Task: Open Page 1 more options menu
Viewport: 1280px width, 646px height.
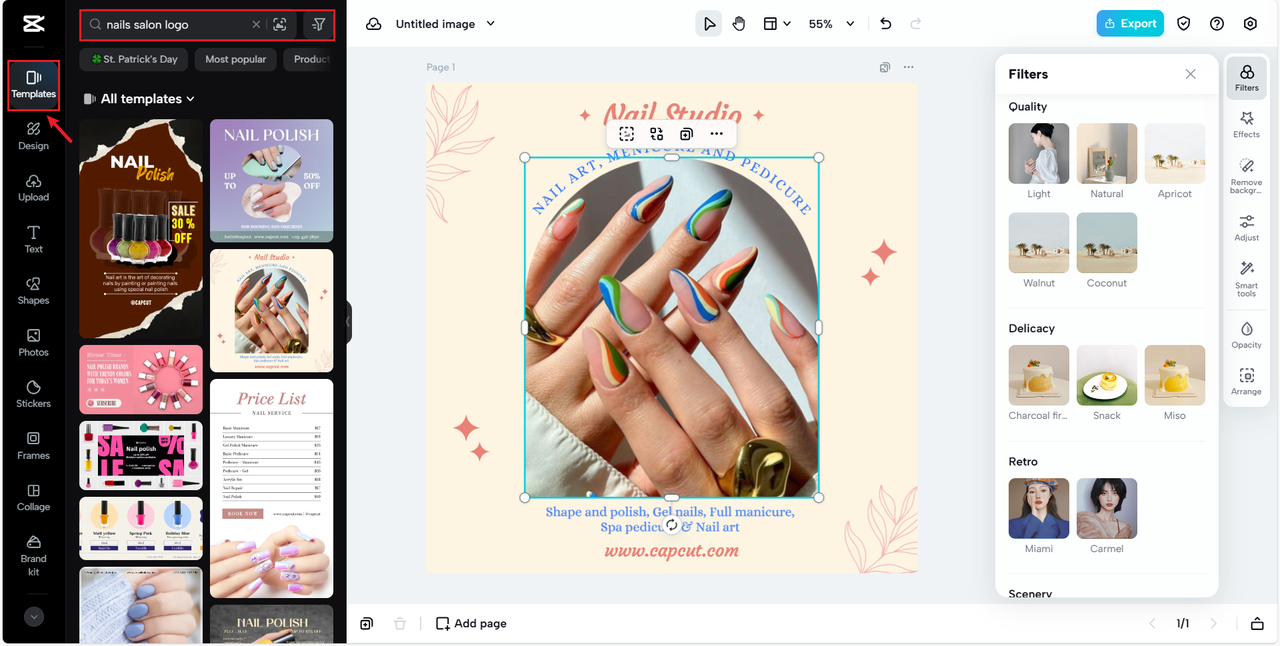Action: (x=908, y=68)
